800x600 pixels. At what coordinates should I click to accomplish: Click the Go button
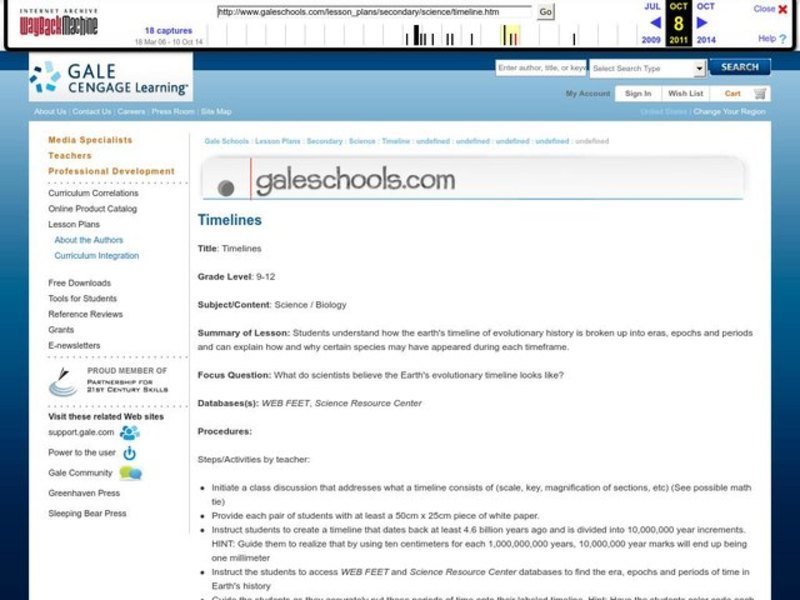(x=545, y=12)
